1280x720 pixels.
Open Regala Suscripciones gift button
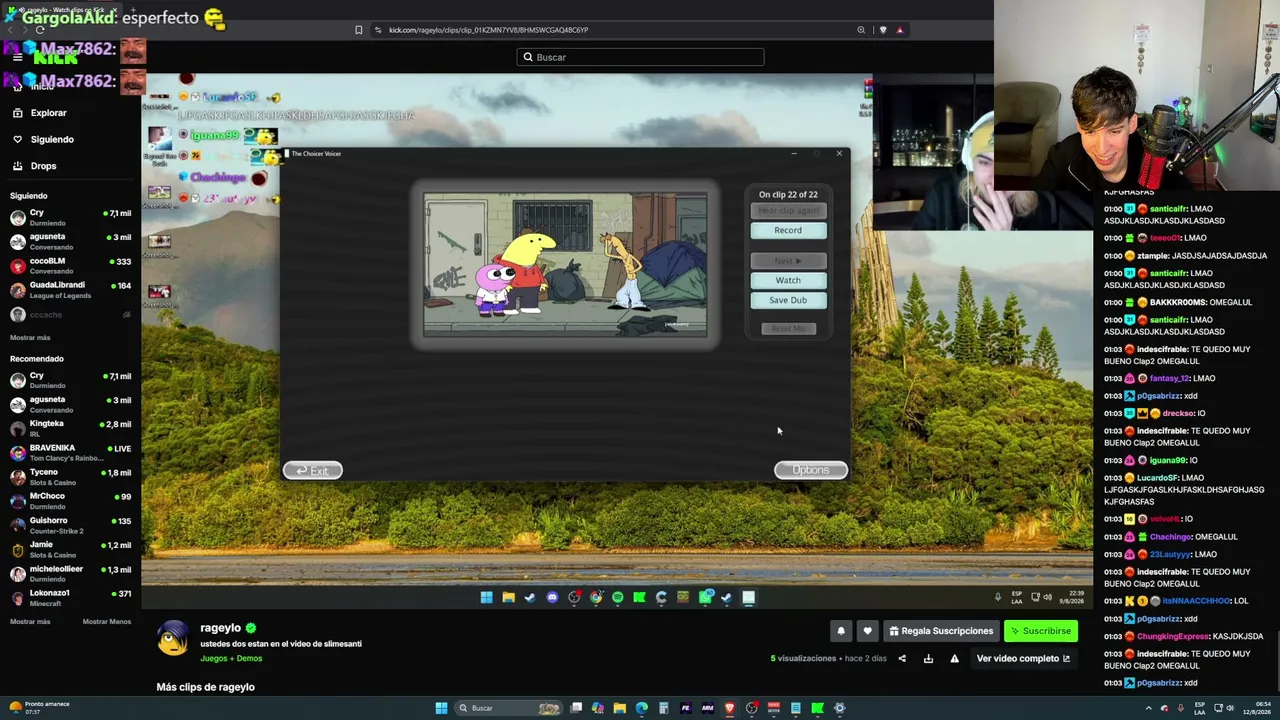[941, 631]
